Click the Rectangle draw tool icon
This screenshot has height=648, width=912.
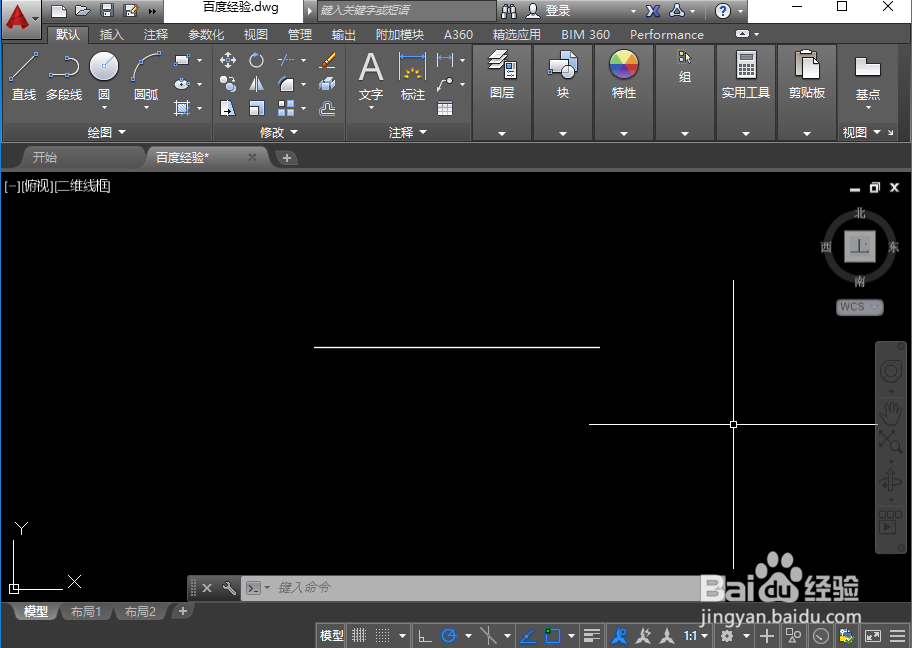tap(182, 60)
